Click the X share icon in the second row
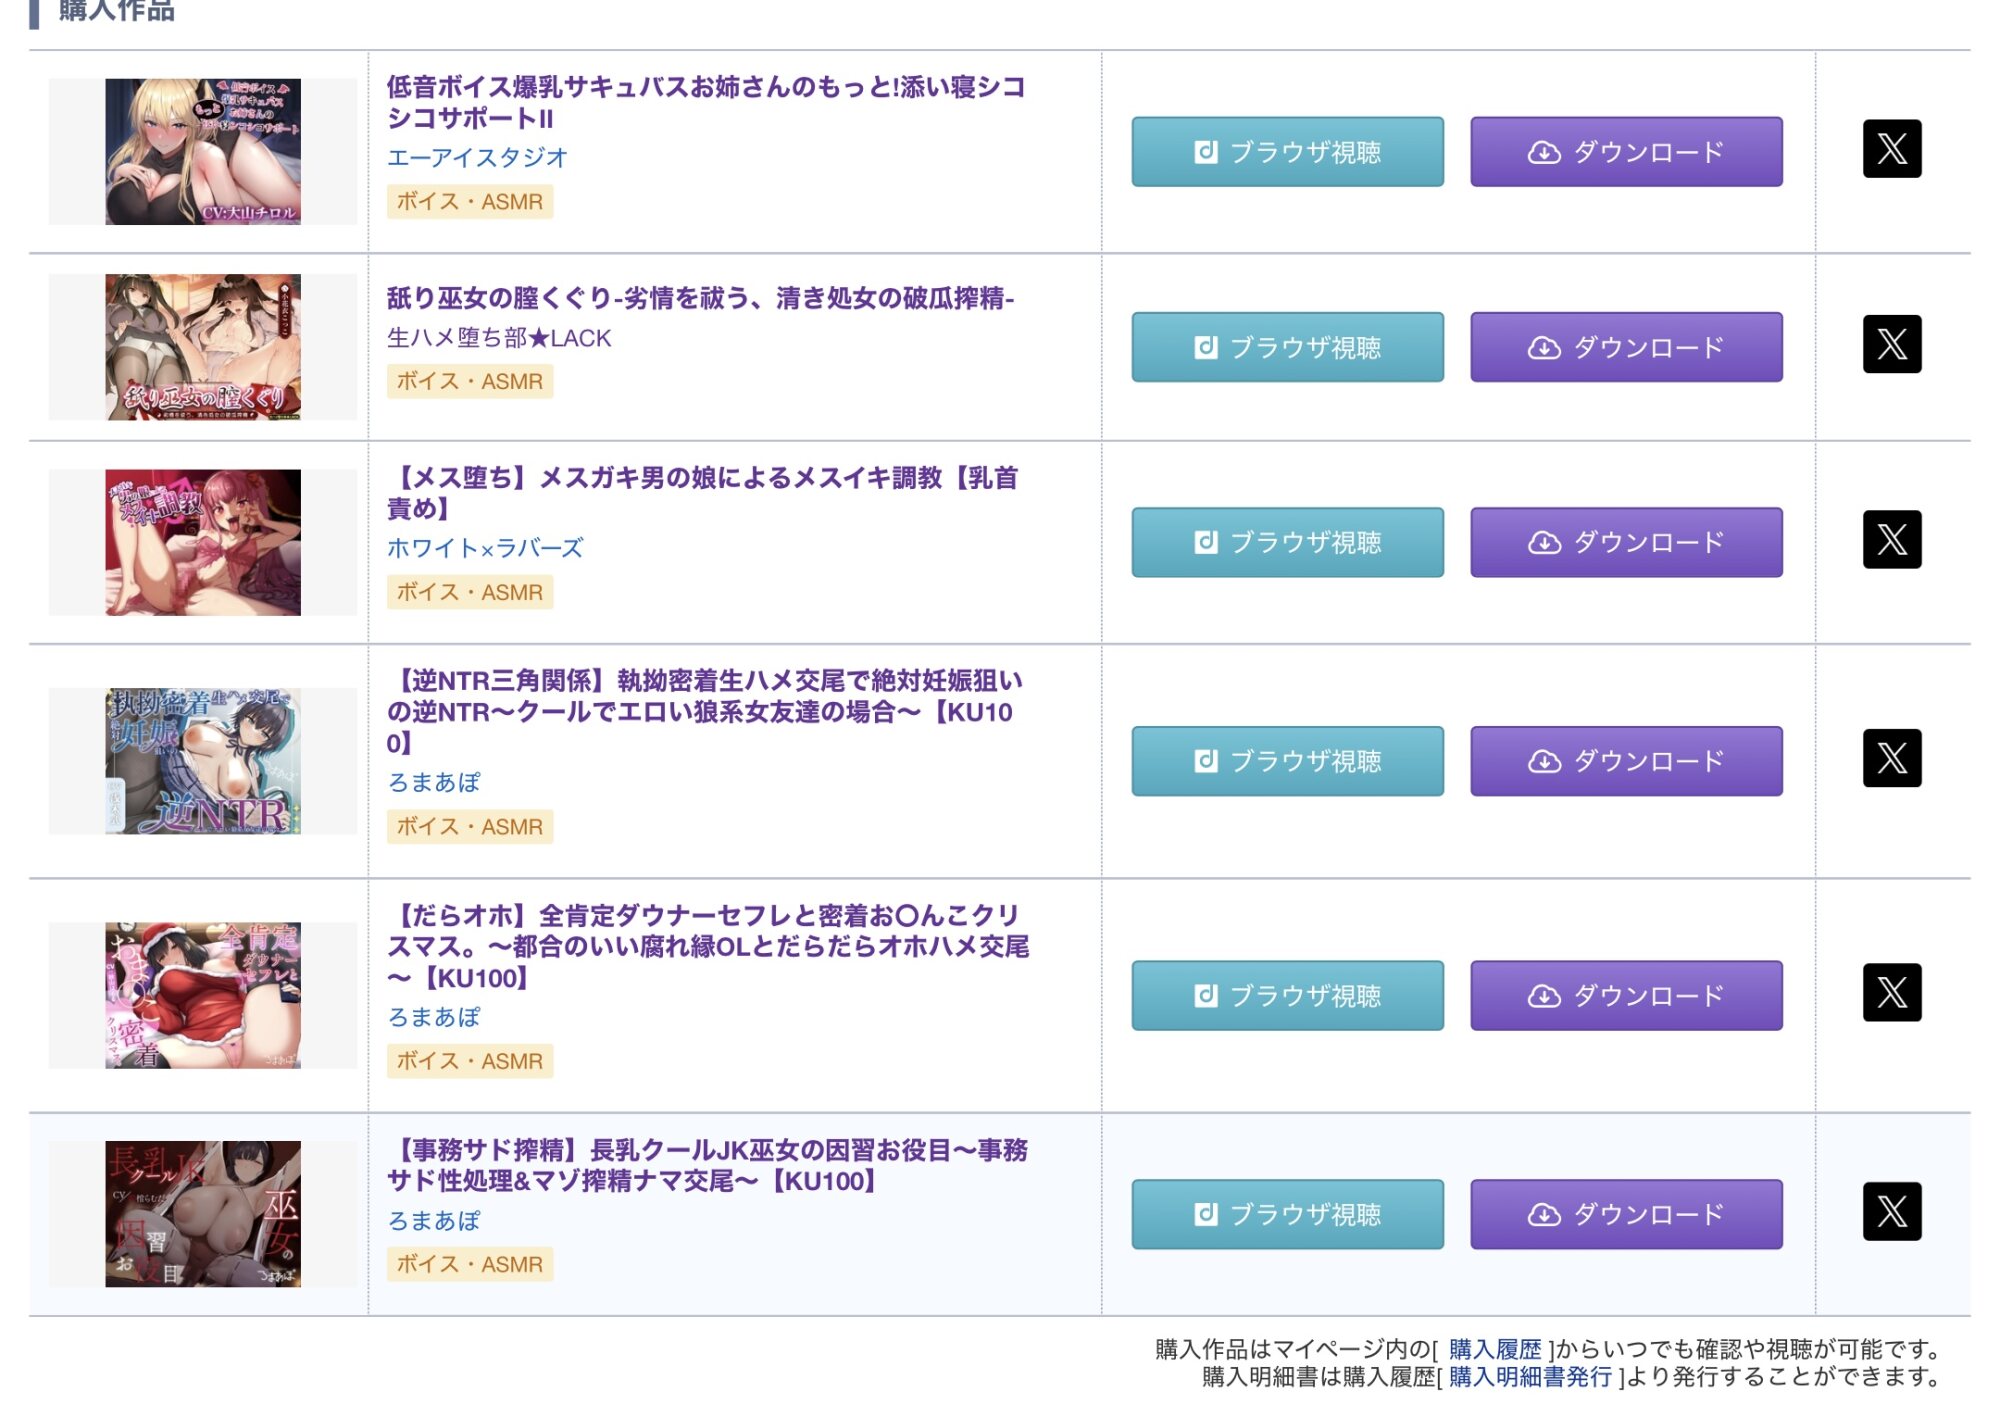This screenshot has width=2000, height=1404. [x=1891, y=344]
